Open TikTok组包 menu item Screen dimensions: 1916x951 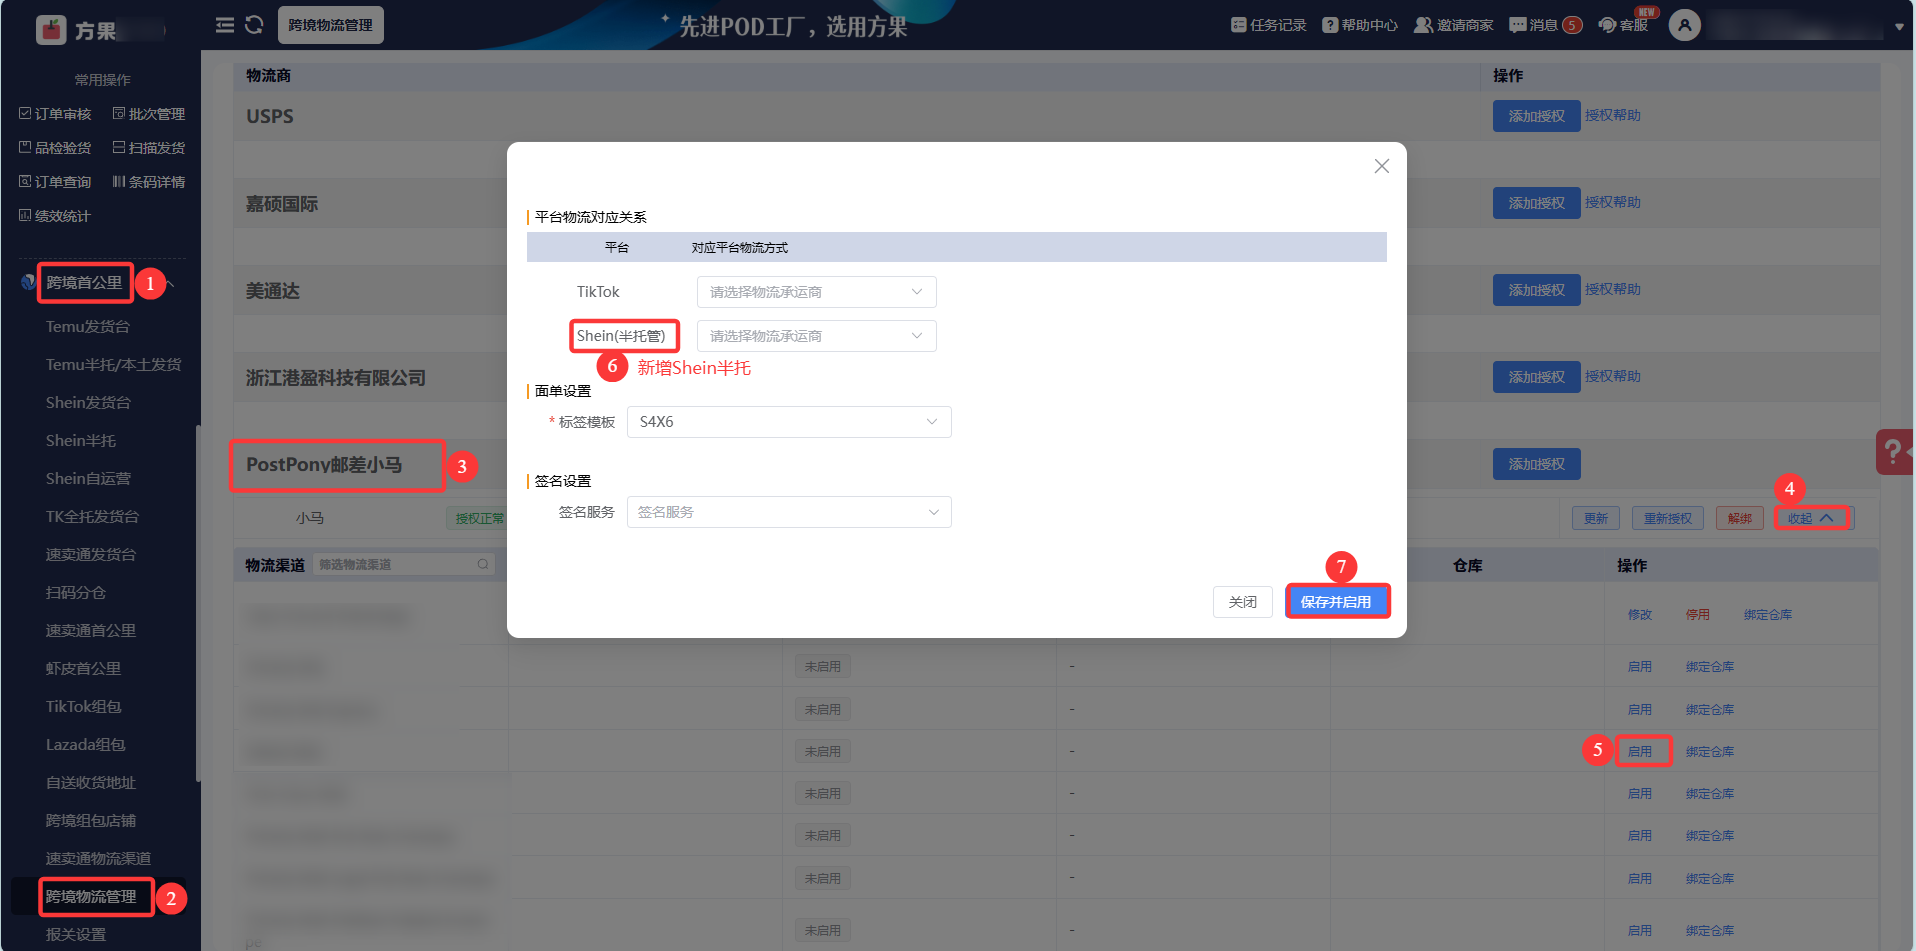coord(84,707)
